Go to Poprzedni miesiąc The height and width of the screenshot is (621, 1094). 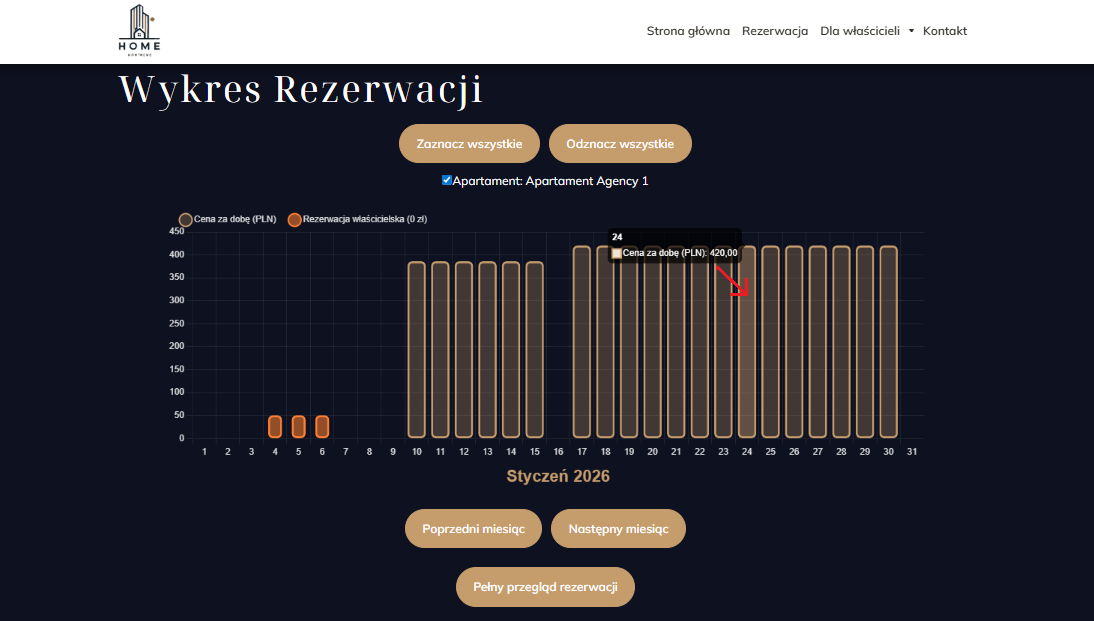coord(473,529)
